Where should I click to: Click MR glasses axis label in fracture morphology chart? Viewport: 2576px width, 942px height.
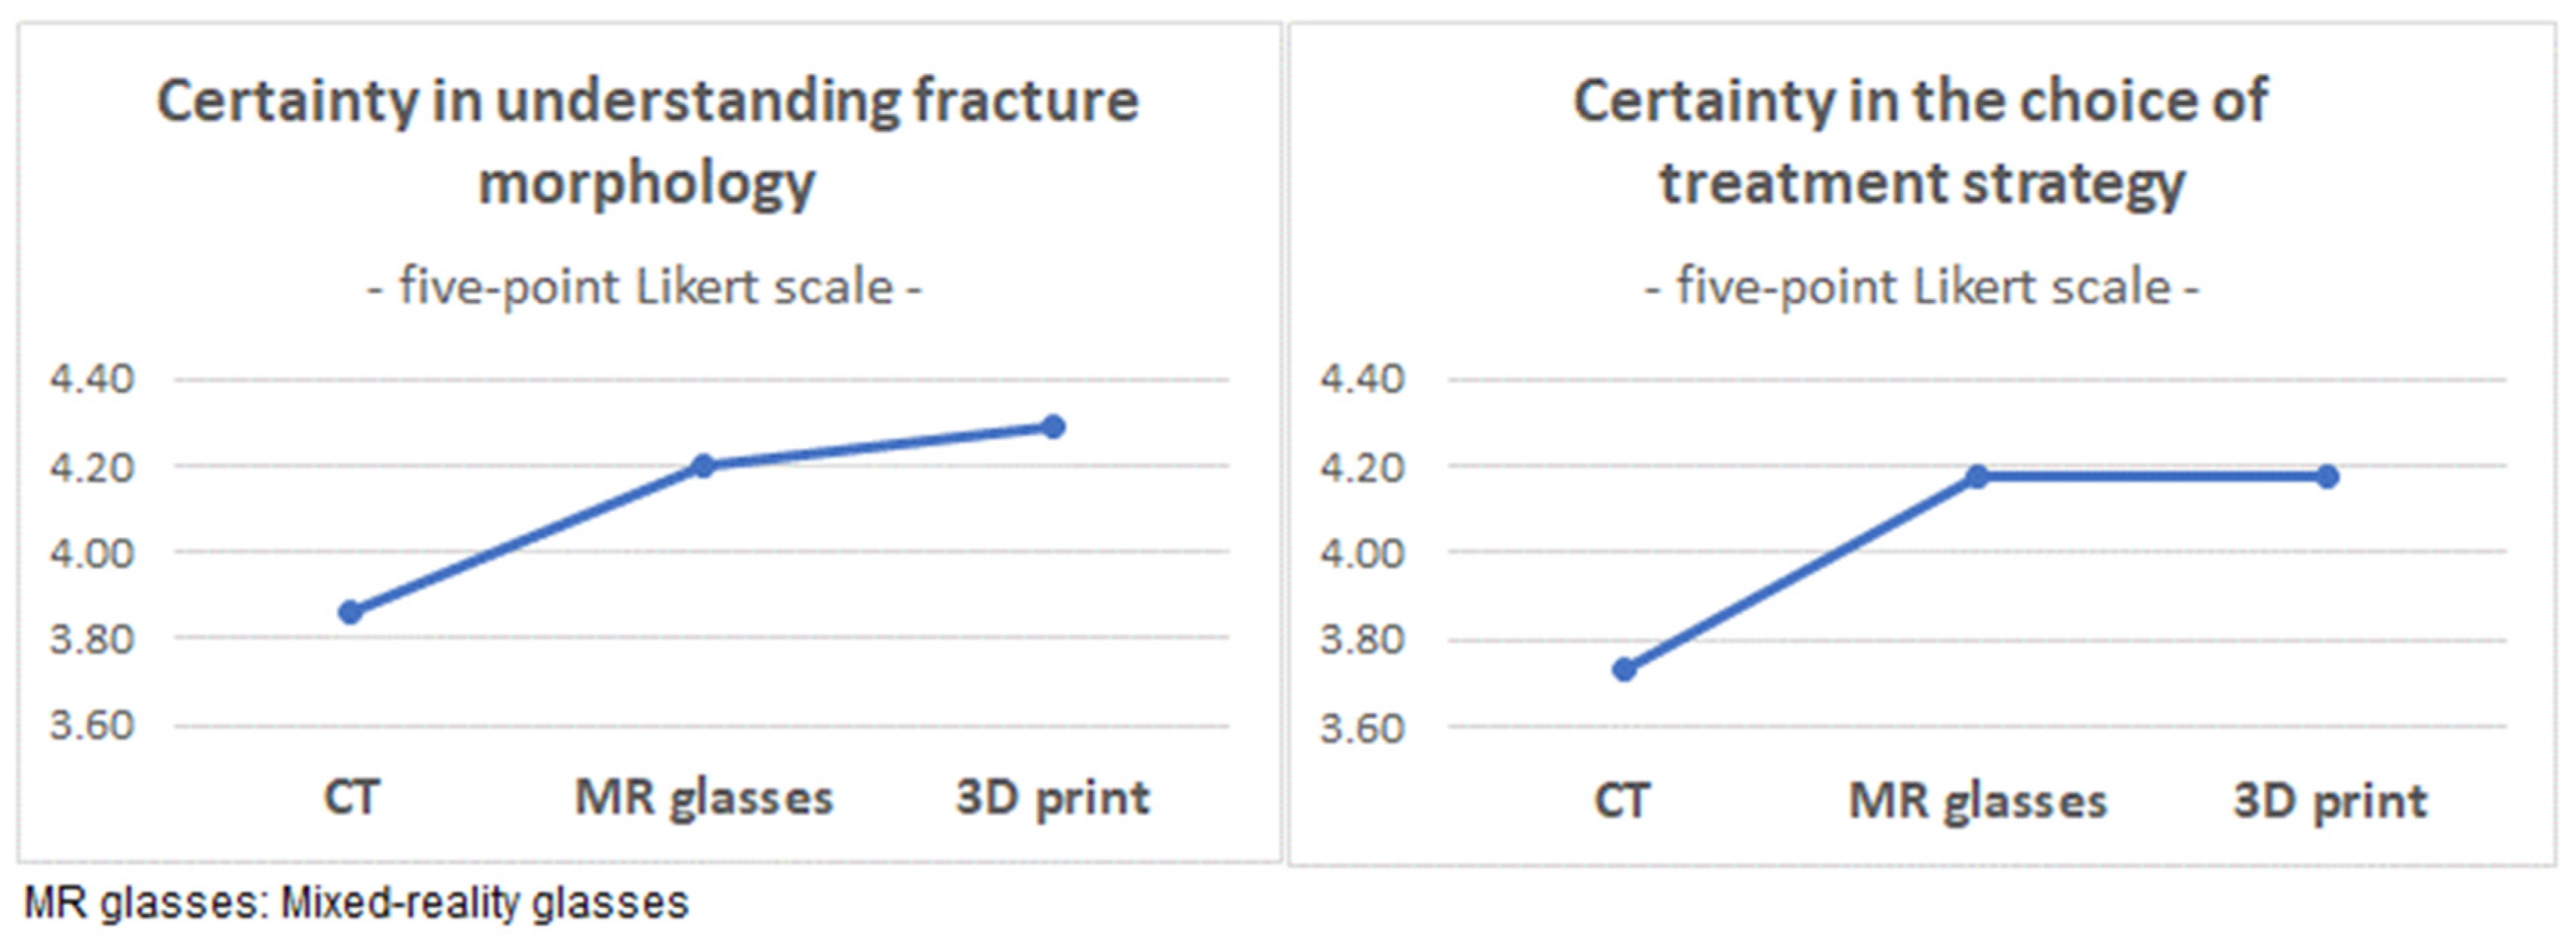[704, 798]
